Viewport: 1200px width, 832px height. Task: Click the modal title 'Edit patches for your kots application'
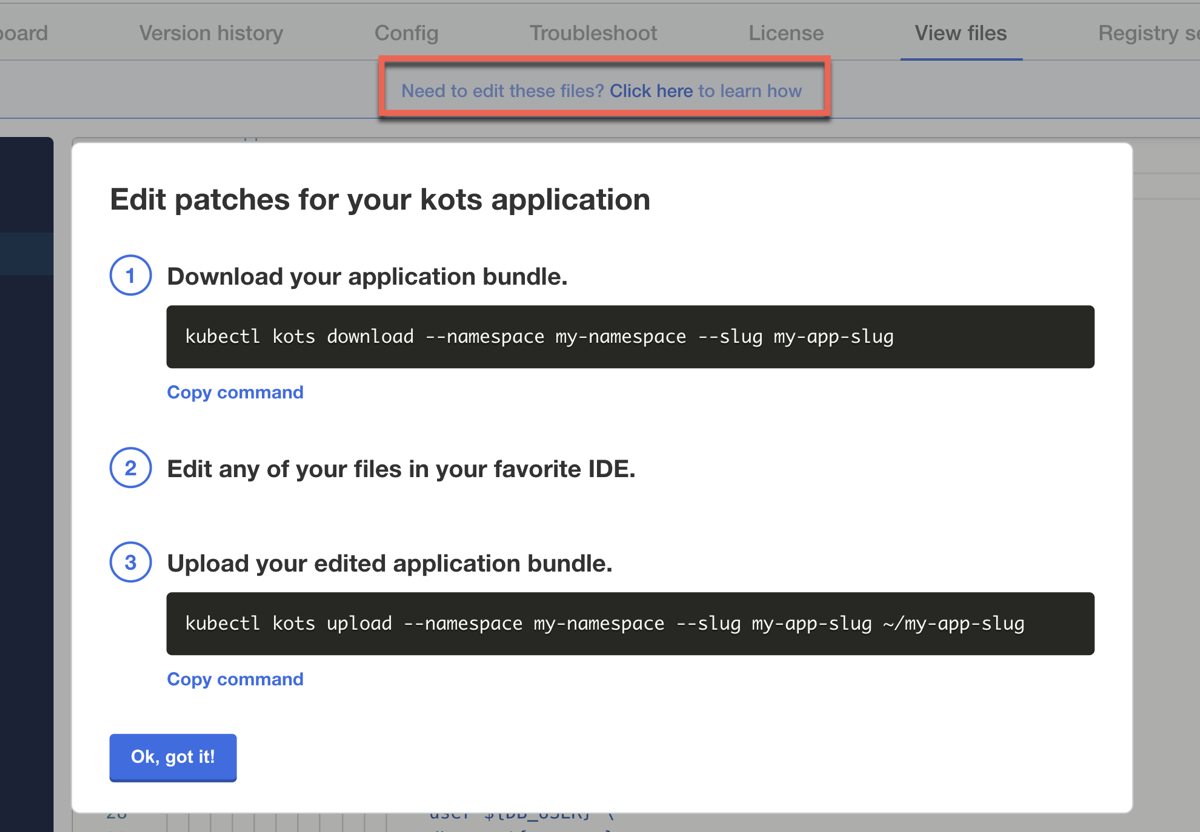[x=380, y=199]
